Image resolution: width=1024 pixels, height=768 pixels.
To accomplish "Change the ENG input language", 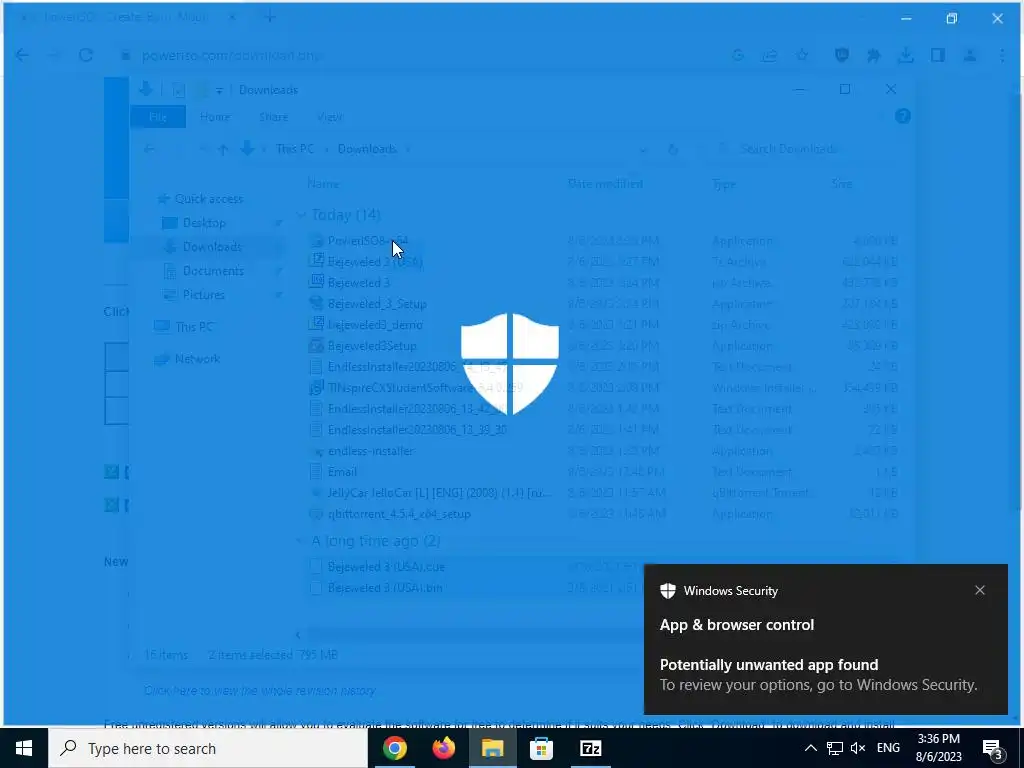I will 888,748.
